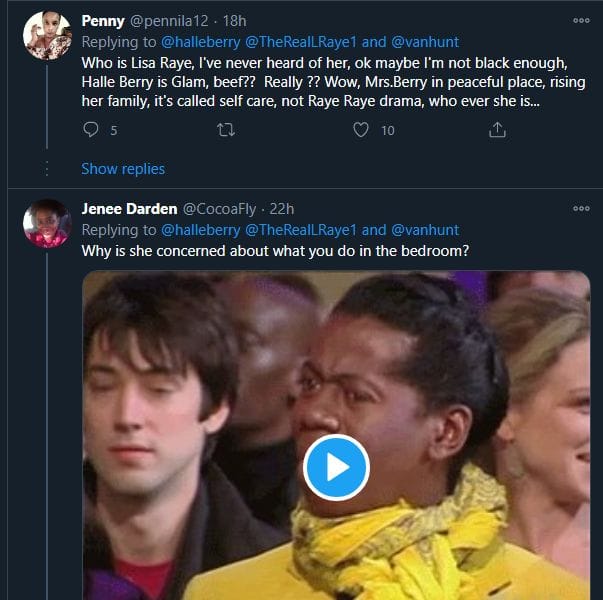The image size is (603, 600).
Task: Open Jenee Darden's profile avatar
Action: [46, 223]
